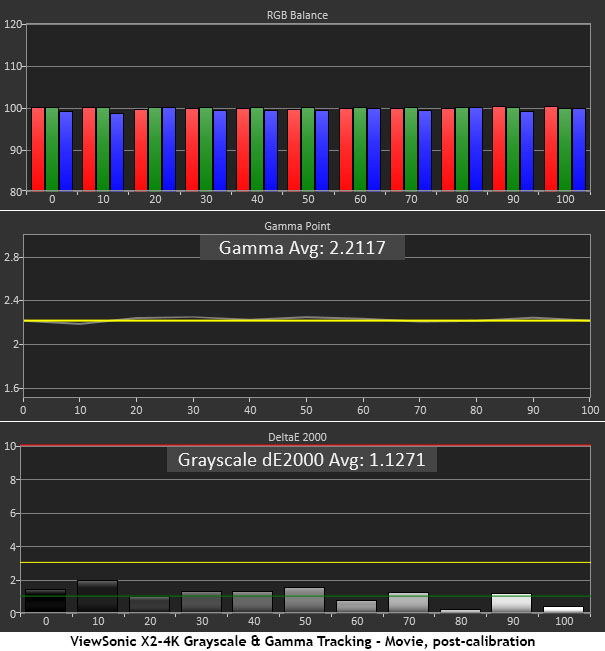Select the DeltaE 2000 chart title
The image size is (605, 651).
[302, 435]
